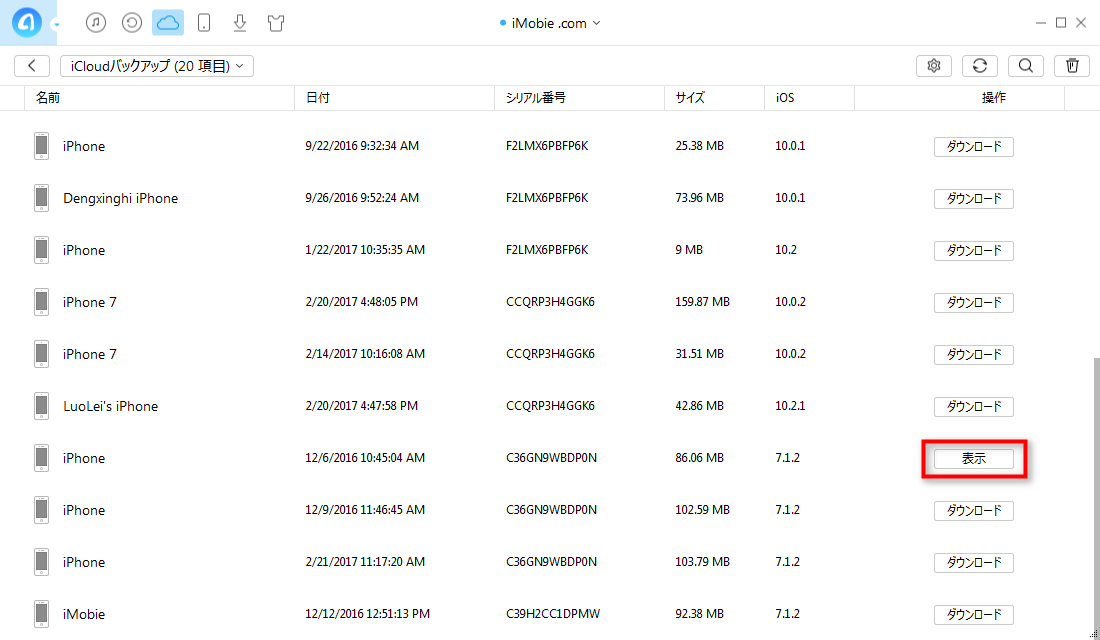This screenshot has height=640, width=1100.
Task: Go back with the left arrow button
Action: click(32, 65)
